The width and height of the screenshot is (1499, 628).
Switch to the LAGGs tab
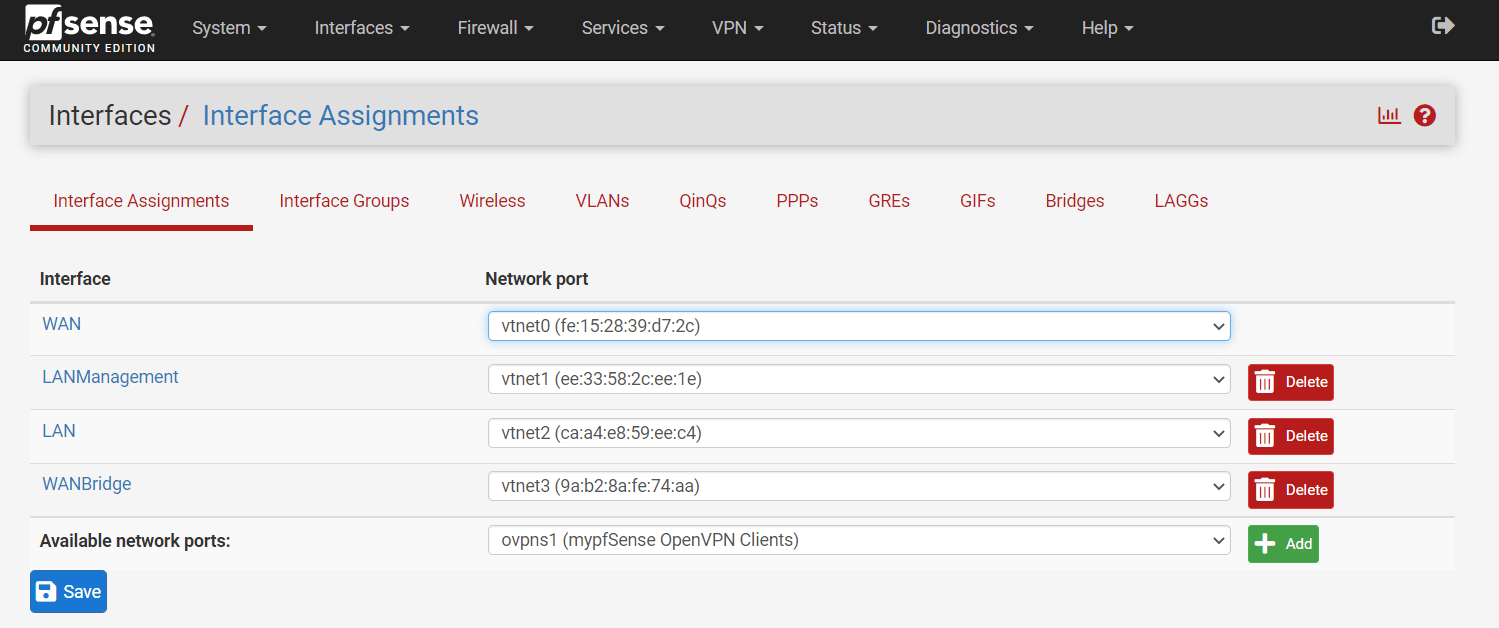(1181, 201)
